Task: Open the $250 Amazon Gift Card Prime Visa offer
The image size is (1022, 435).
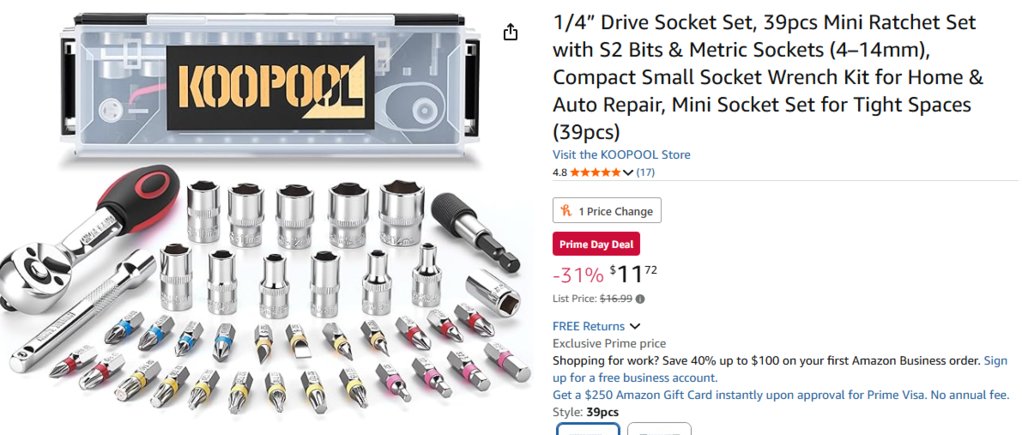Action: [x=781, y=395]
